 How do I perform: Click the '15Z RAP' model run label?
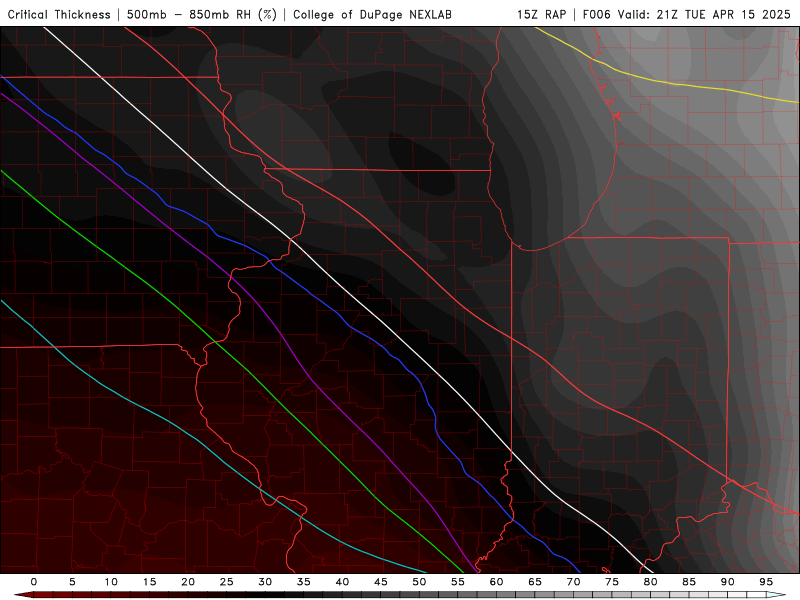click(541, 14)
